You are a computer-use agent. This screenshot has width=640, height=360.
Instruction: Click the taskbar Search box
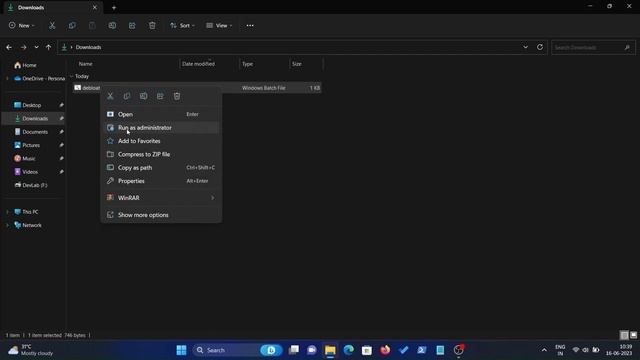pyautogui.click(x=237, y=350)
